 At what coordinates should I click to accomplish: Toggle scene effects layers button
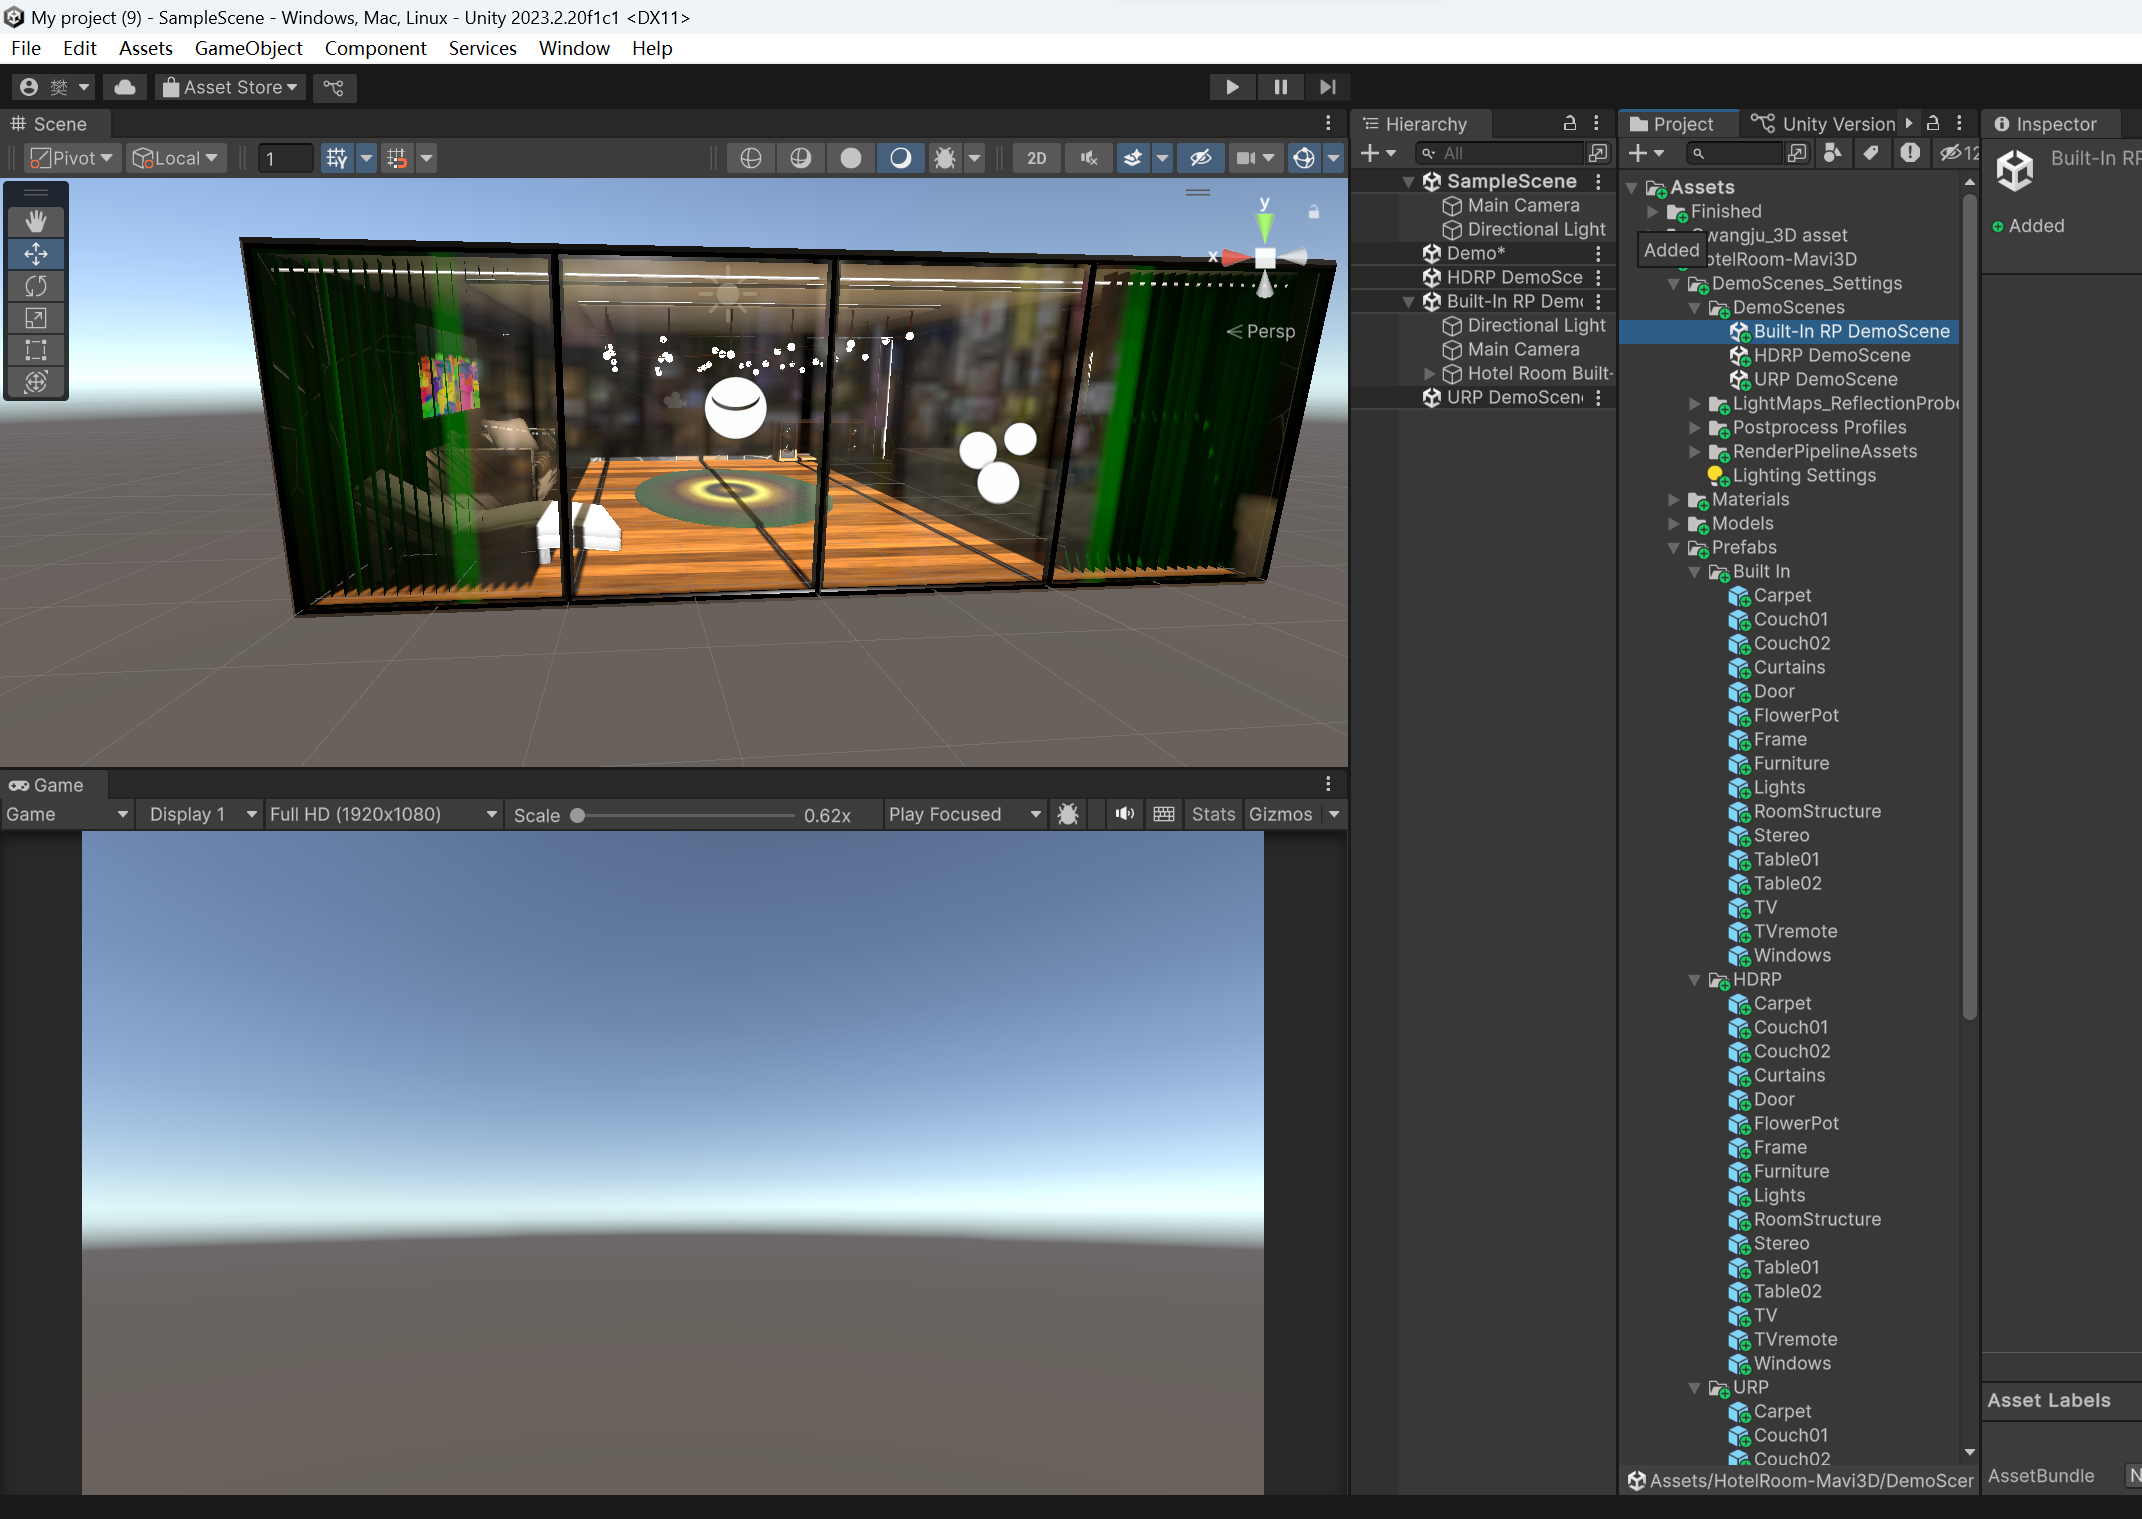1133,158
